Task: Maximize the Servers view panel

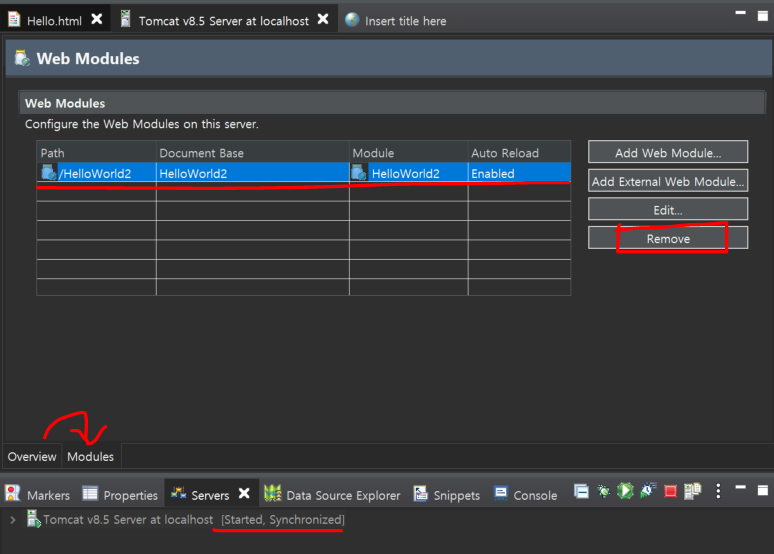Action: (x=763, y=490)
